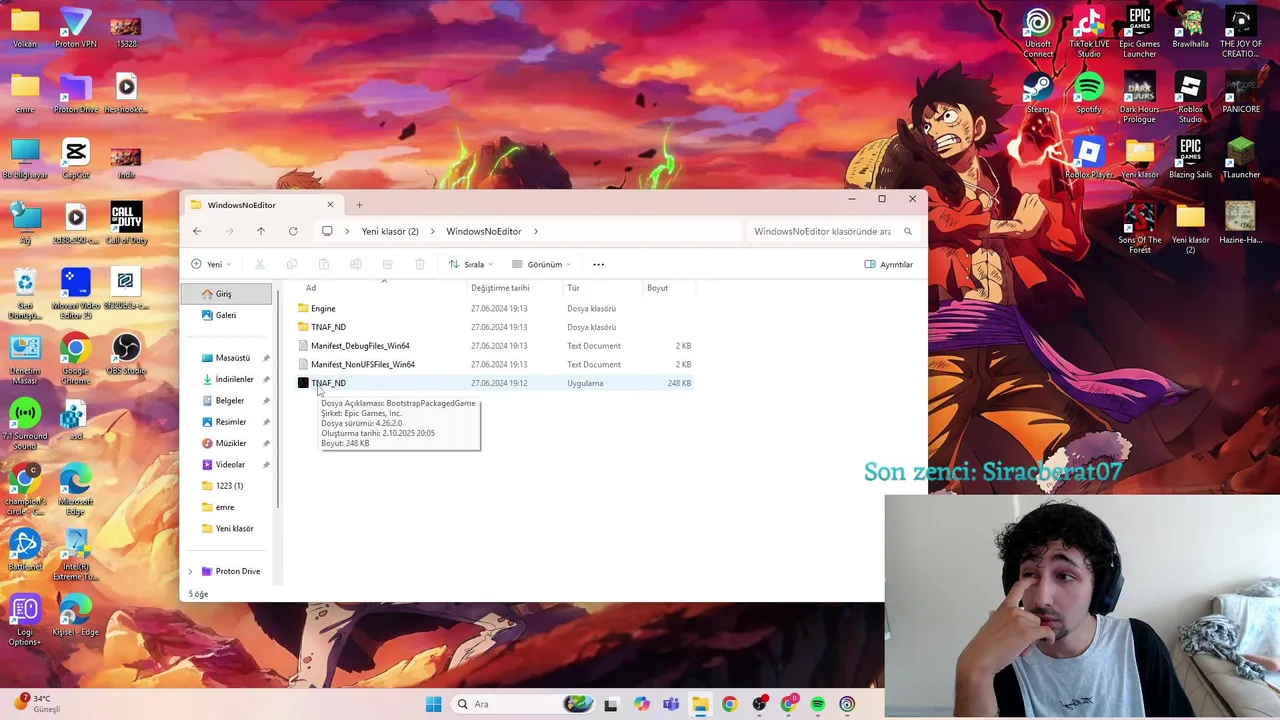The image size is (1280, 720).
Task: Open Giriş in the sidebar
Action: (x=226, y=294)
